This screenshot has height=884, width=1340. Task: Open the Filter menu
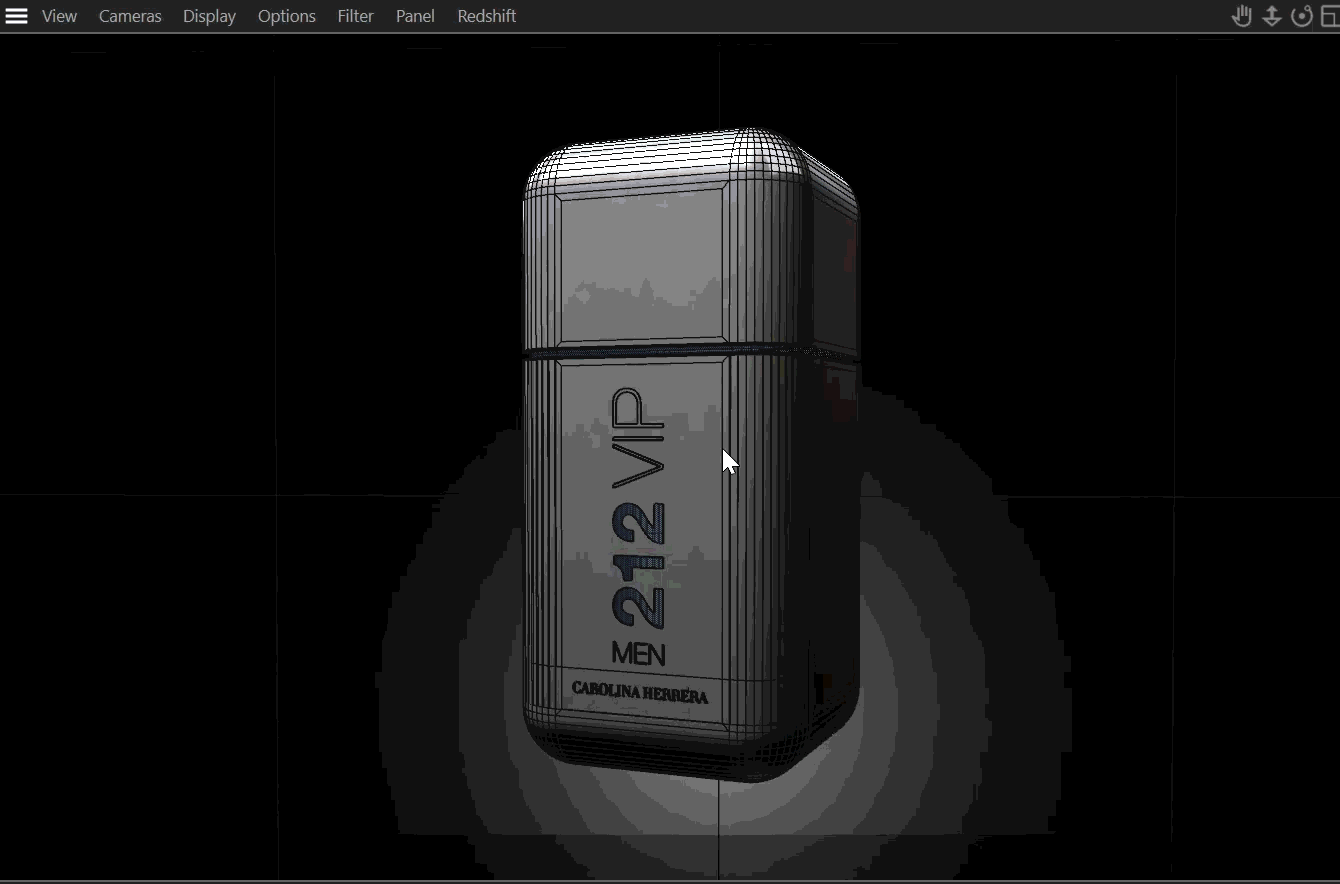coord(355,16)
